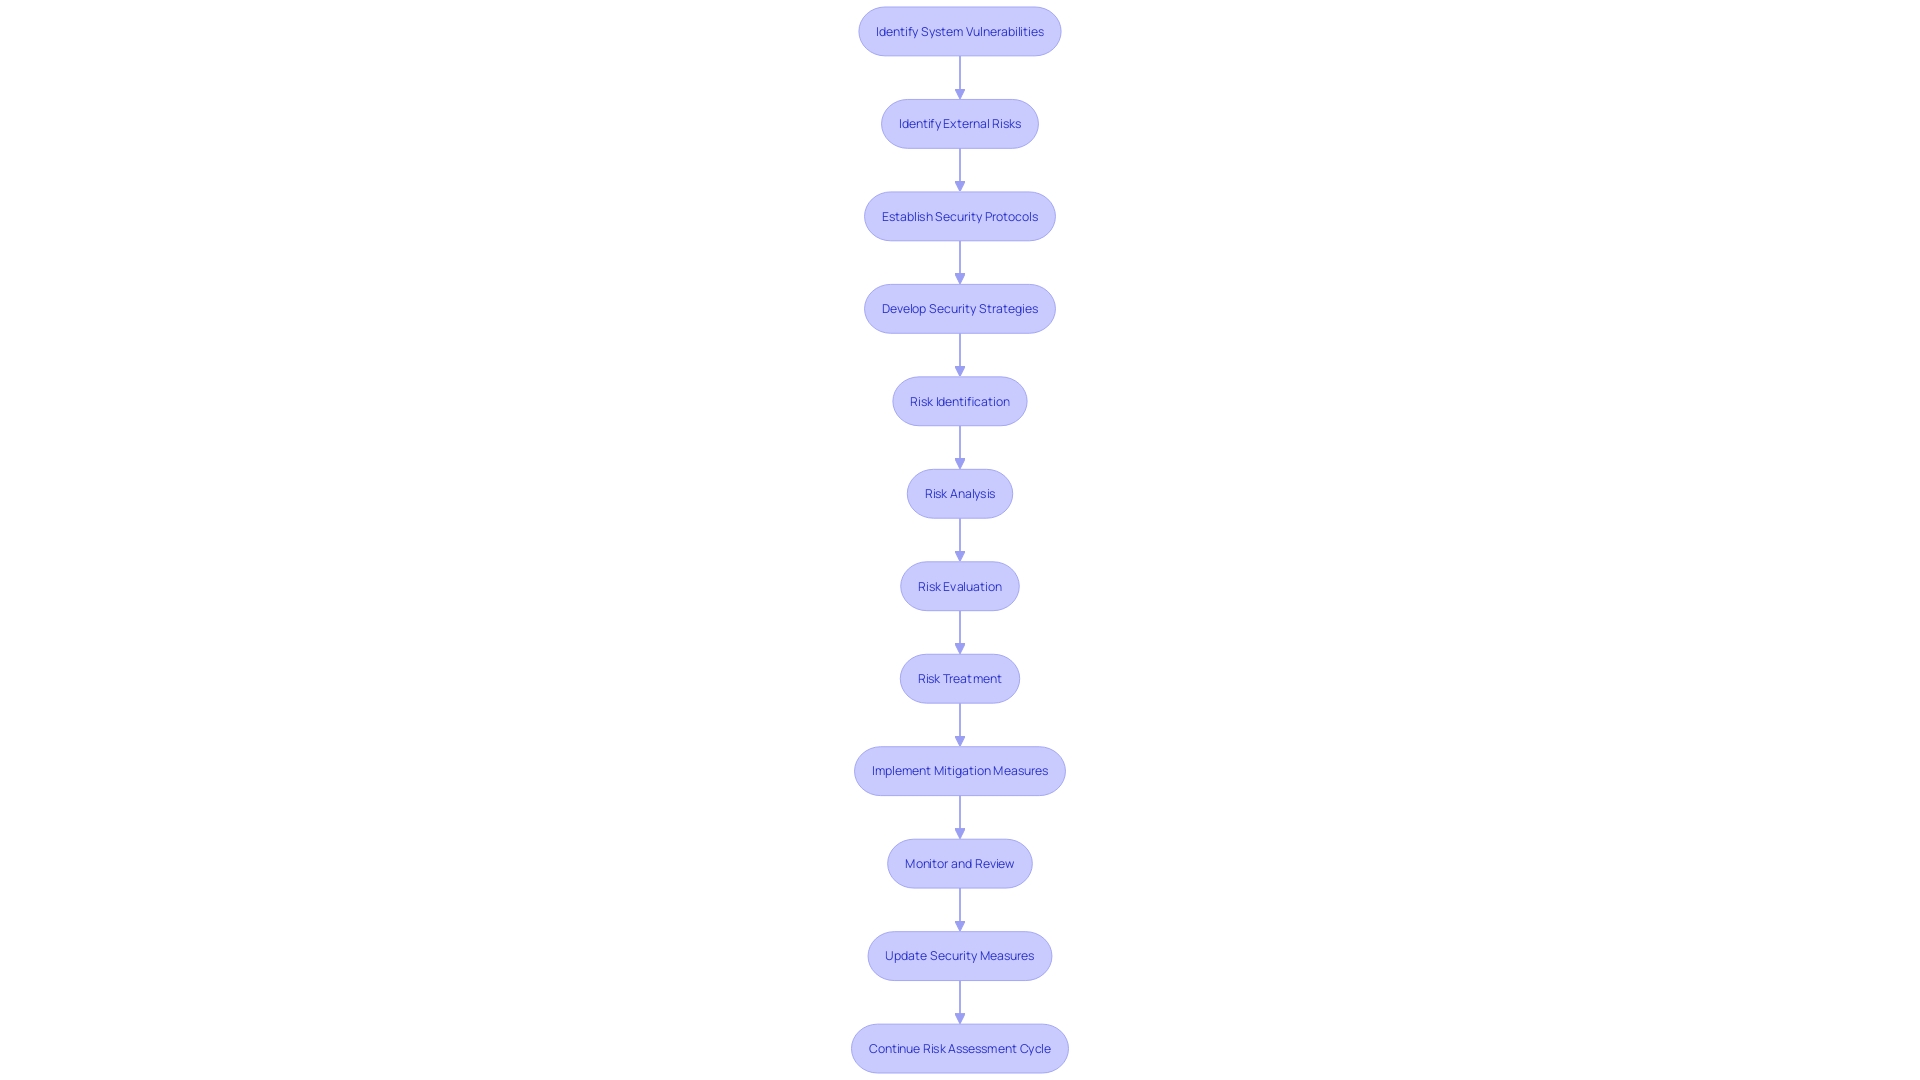Screen dimensions: 1920x1080
Task: Toggle visibility of Implement Mitigation Measures
Action: (959, 770)
